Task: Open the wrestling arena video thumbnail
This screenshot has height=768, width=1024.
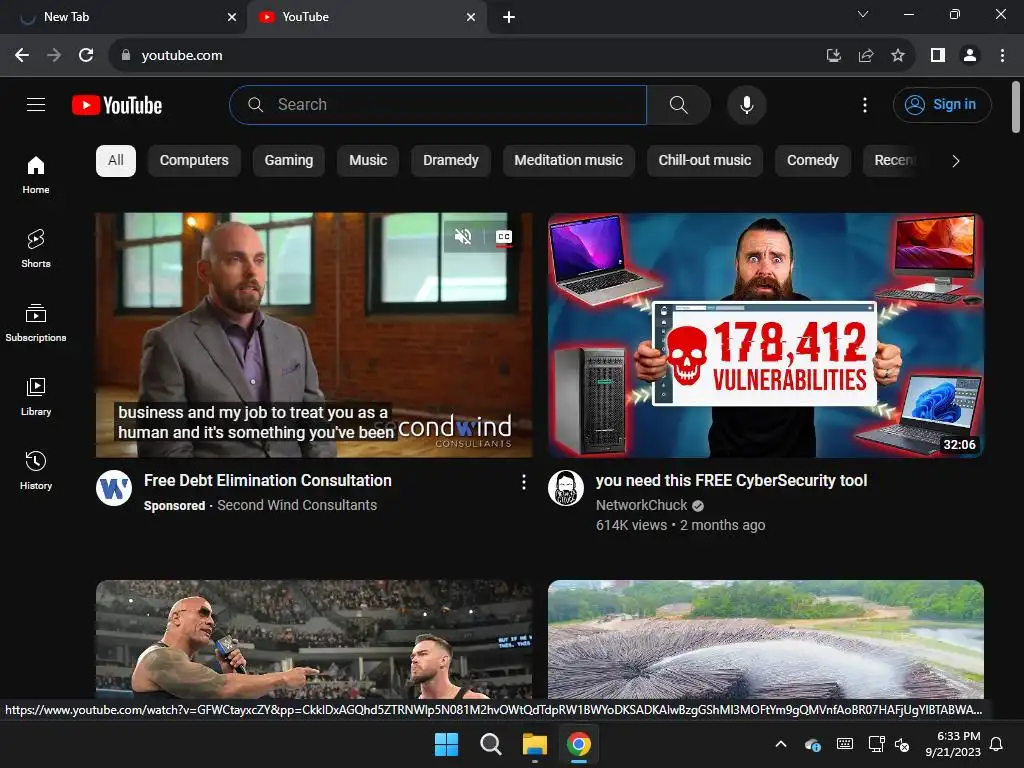Action: (314, 639)
